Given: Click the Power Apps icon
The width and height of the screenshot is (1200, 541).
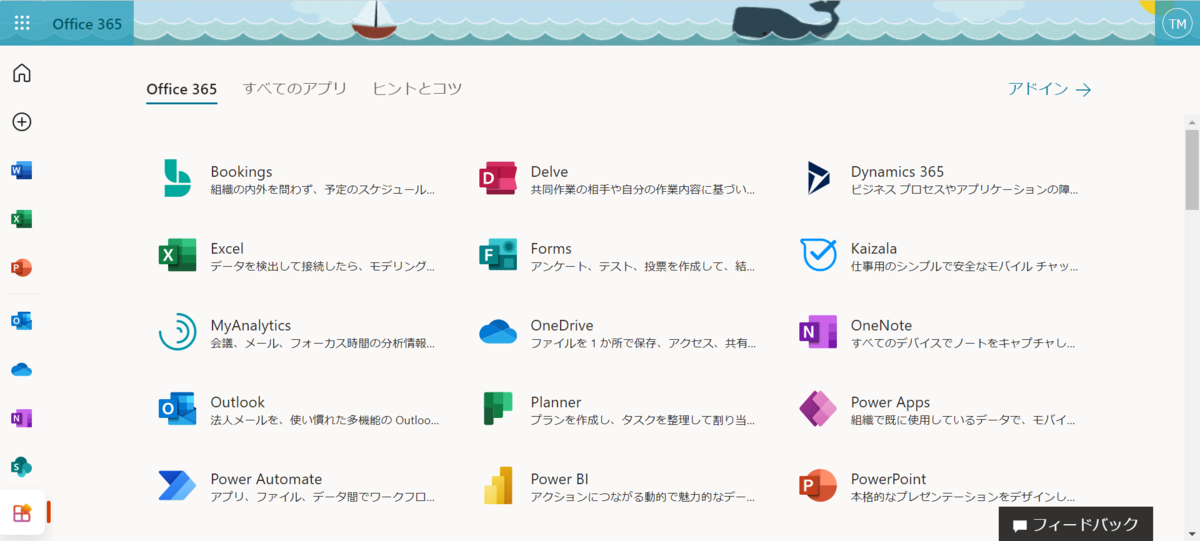Looking at the screenshot, I should coord(818,409).
